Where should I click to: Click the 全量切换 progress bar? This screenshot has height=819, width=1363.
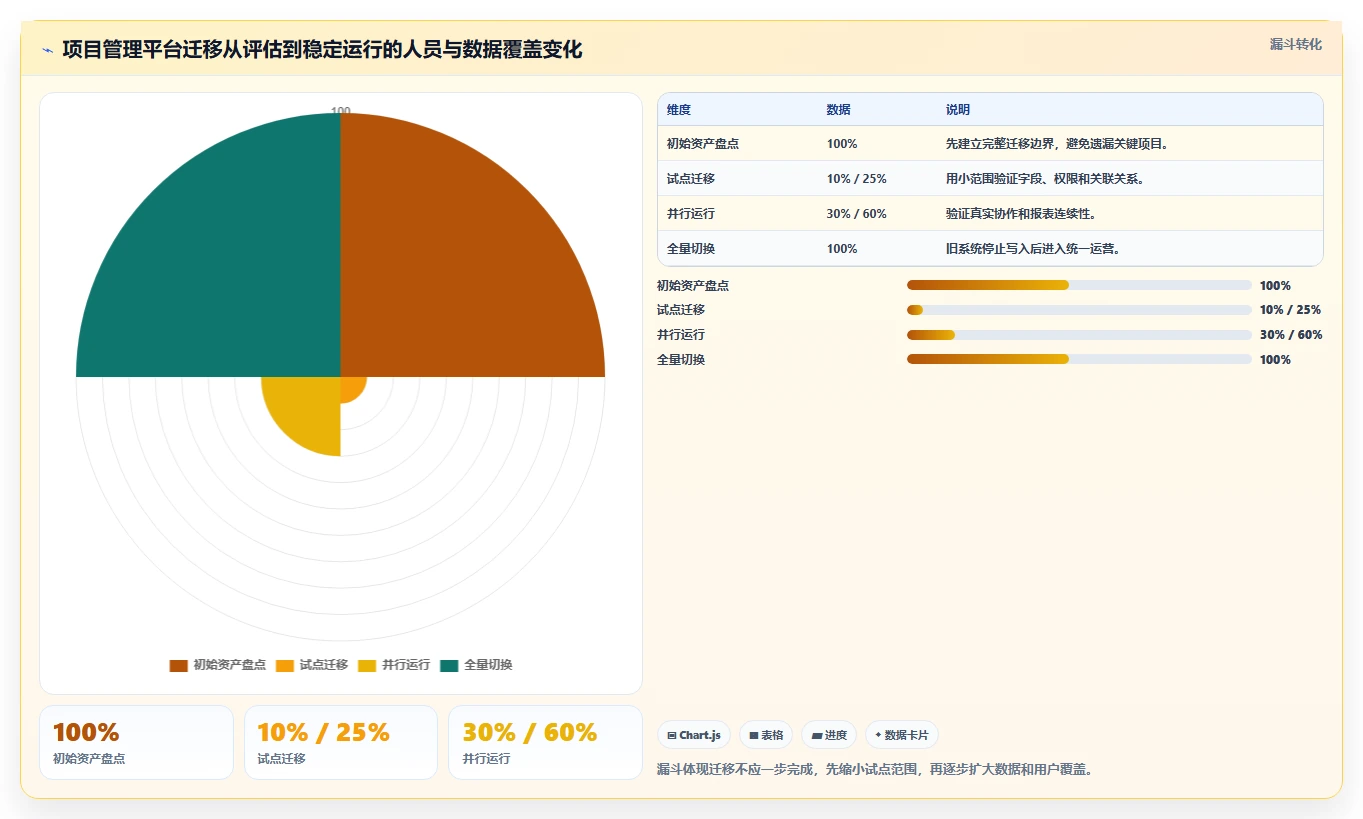[1079, 359]
